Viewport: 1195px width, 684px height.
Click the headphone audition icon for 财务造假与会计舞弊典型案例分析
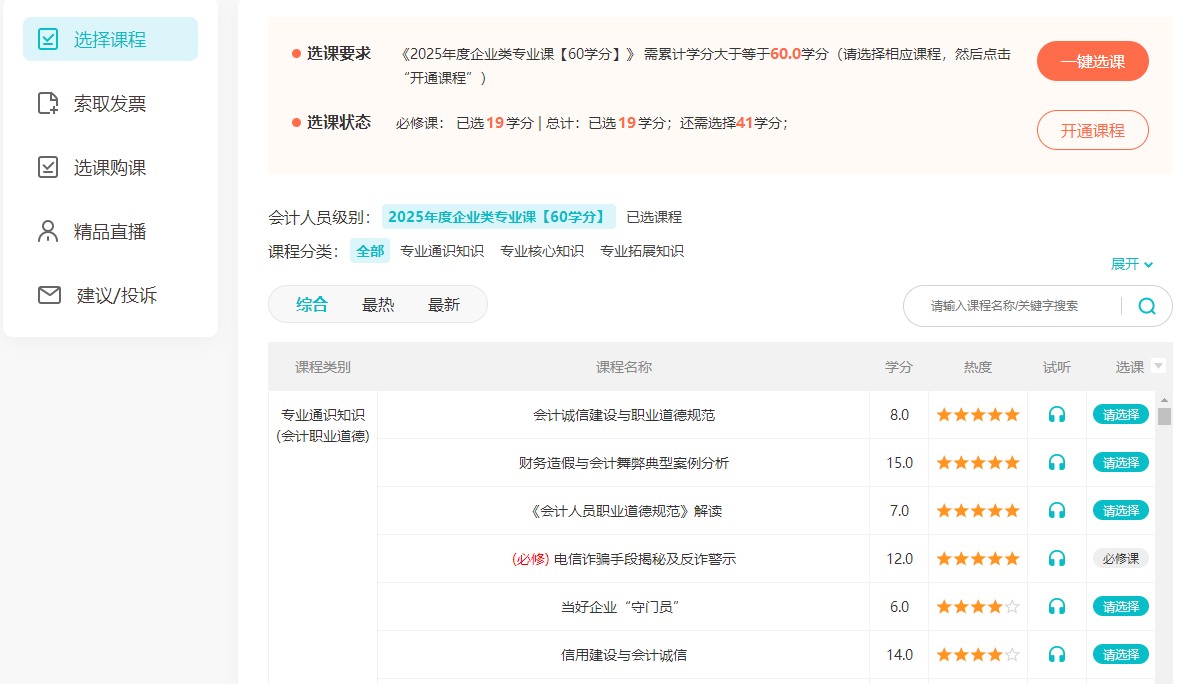pyautogui.click(x=1056, y=461)
